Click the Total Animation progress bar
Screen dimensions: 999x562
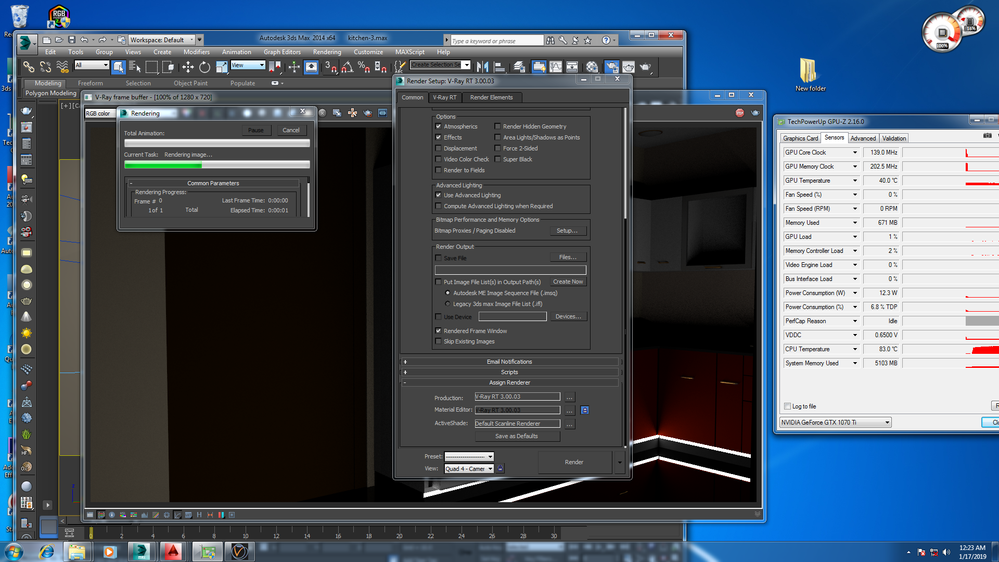[217, 143]
